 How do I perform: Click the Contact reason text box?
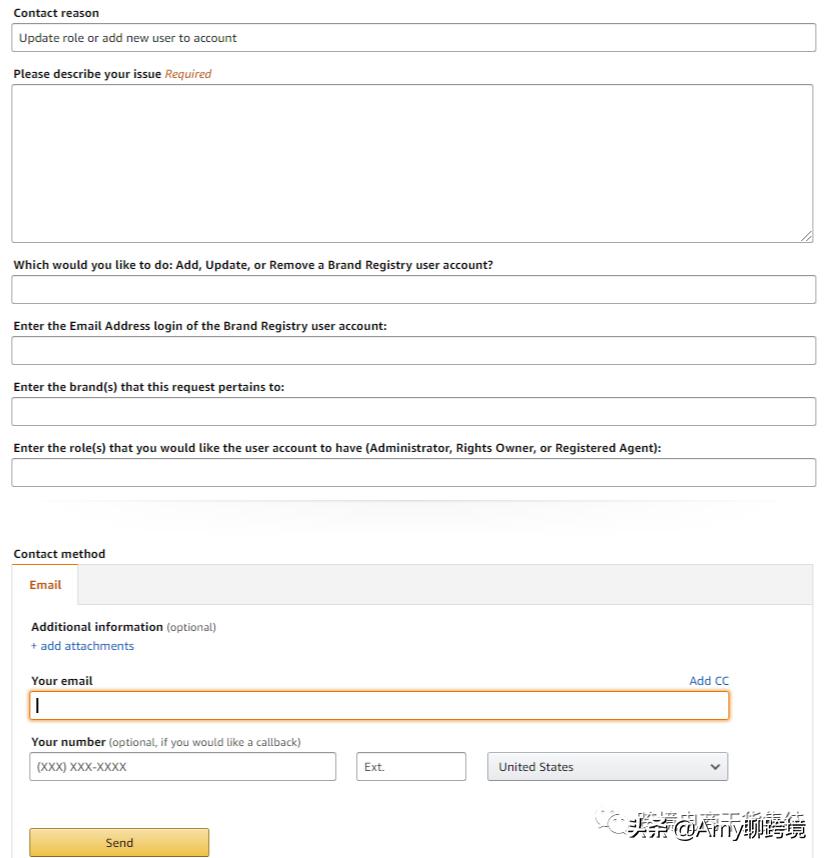pyautogui.click(x=414, y=37)
